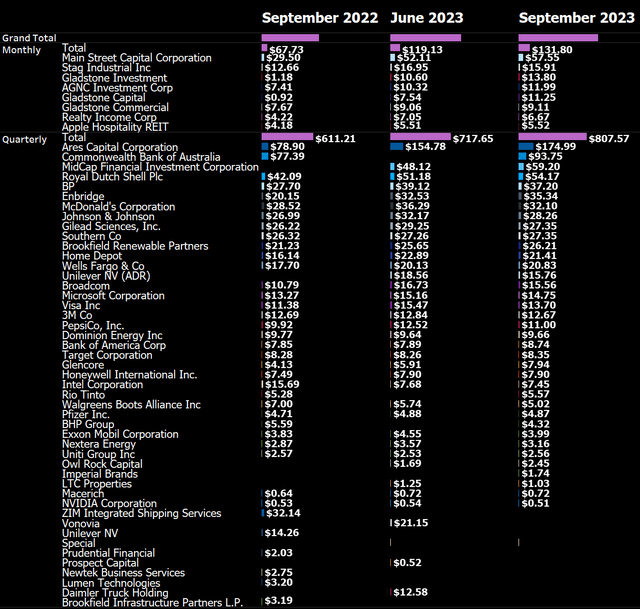Click the Home Depot label
This screenshot has height=609, width=640.
pyautogui.click(x=92, y=256)
